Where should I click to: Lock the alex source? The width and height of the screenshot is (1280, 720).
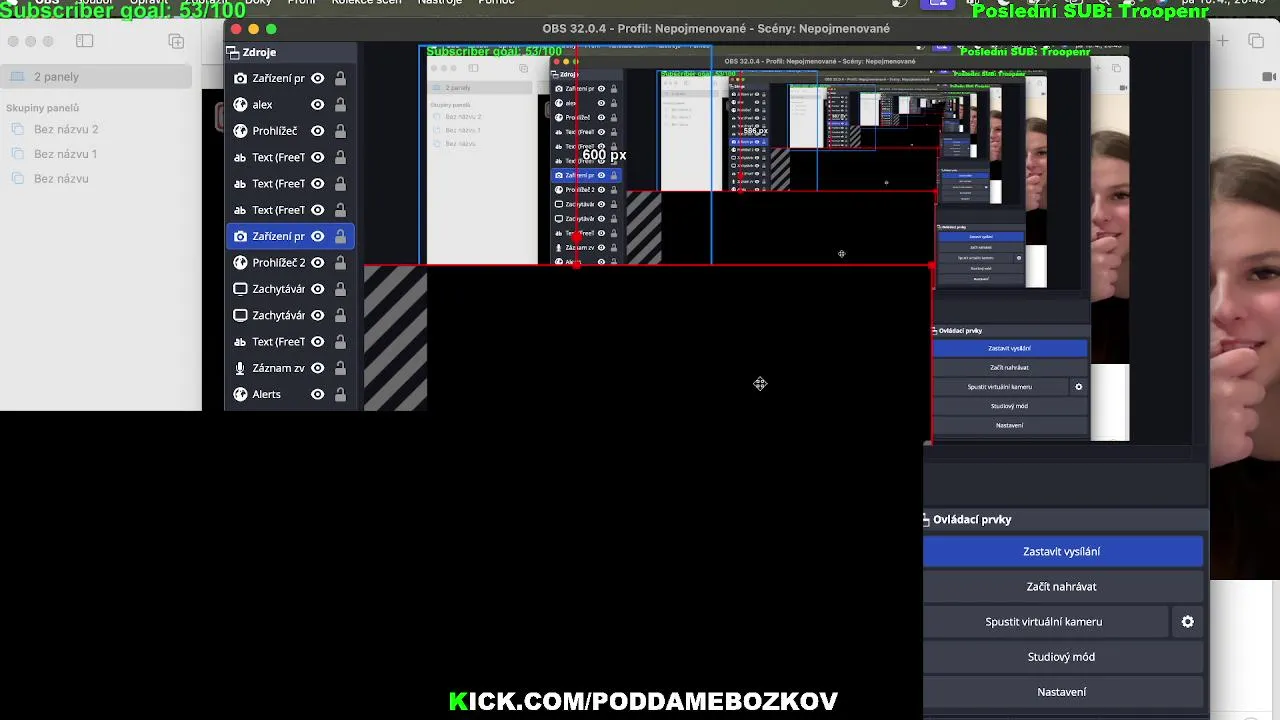pos(340,104)
